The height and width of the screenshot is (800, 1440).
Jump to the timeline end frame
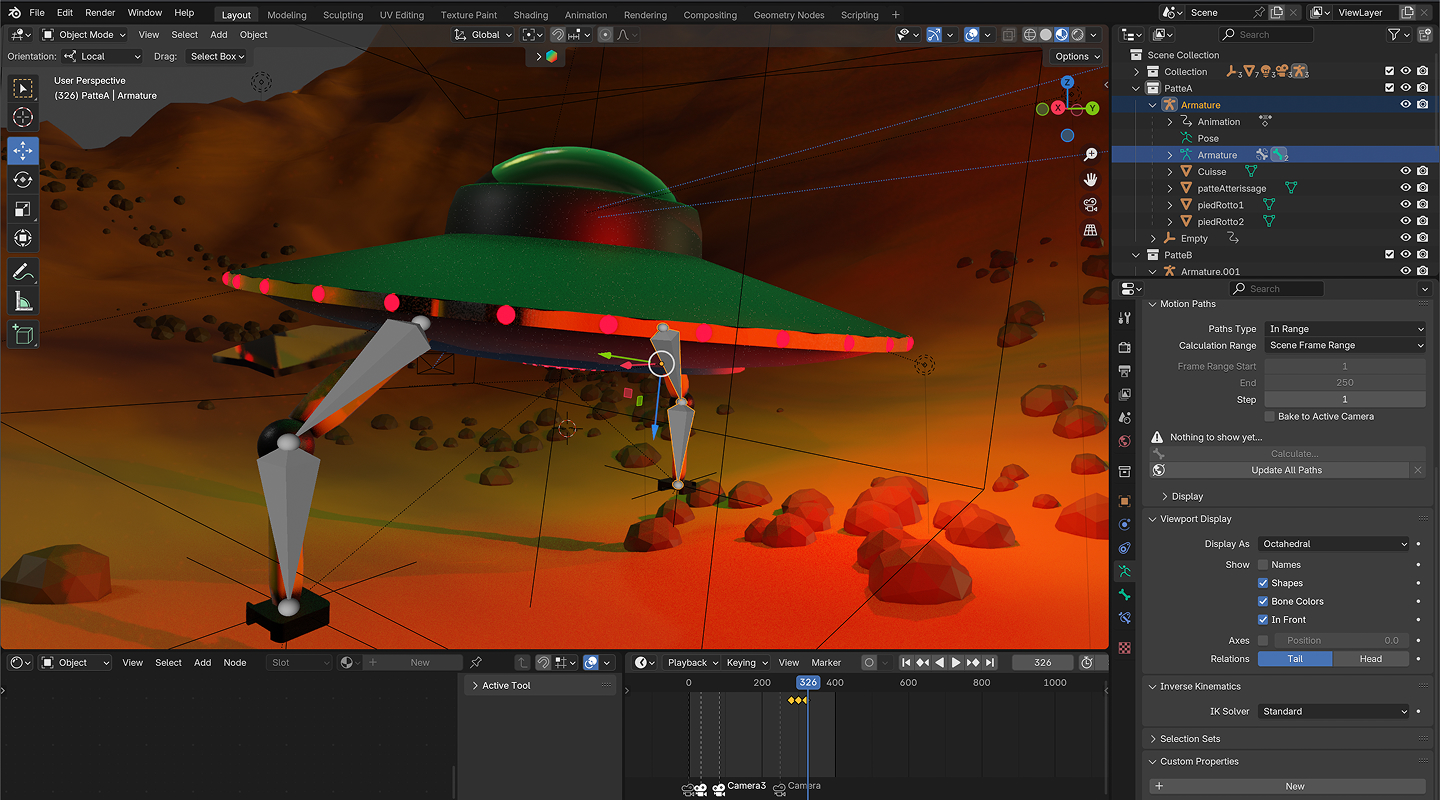pos(990,663)
